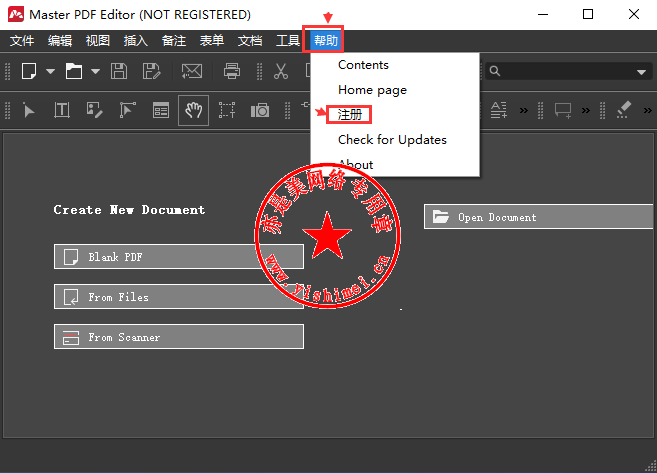Open the 视图 menu
This screenshot has height=473, width=657.
[x=98, y=41]
